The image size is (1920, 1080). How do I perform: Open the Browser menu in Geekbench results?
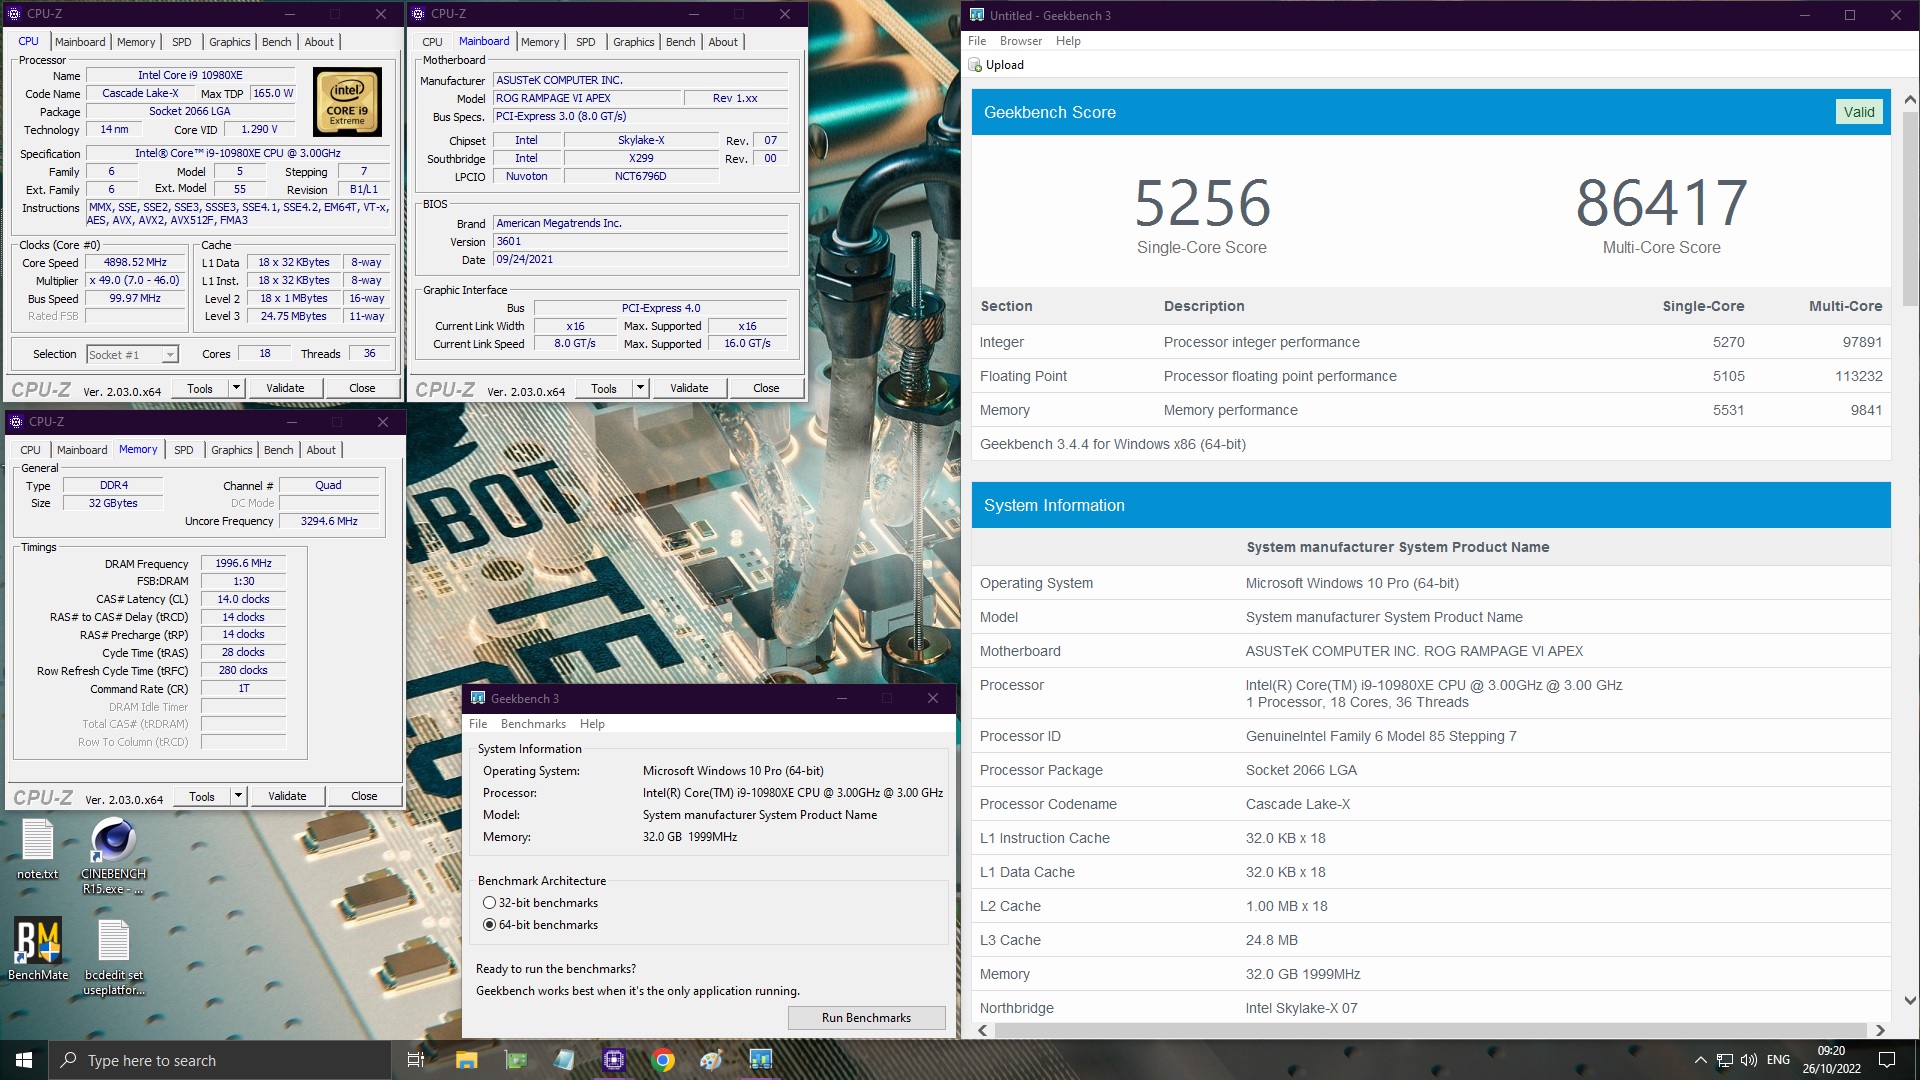pyautogui.click(x=1021, y=41)
